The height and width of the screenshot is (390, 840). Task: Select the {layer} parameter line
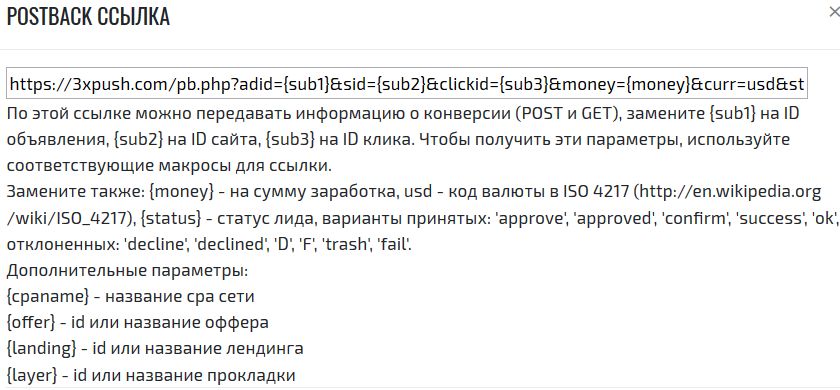point(151,374)
